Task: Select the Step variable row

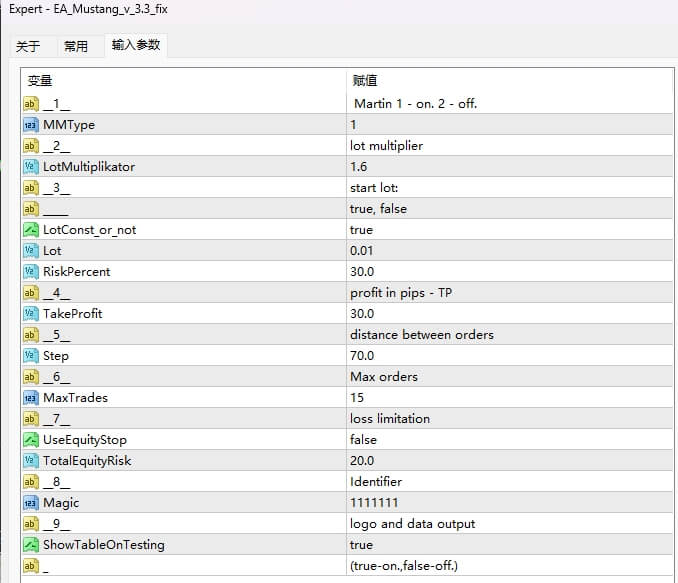Action: [x=56, y=356]
